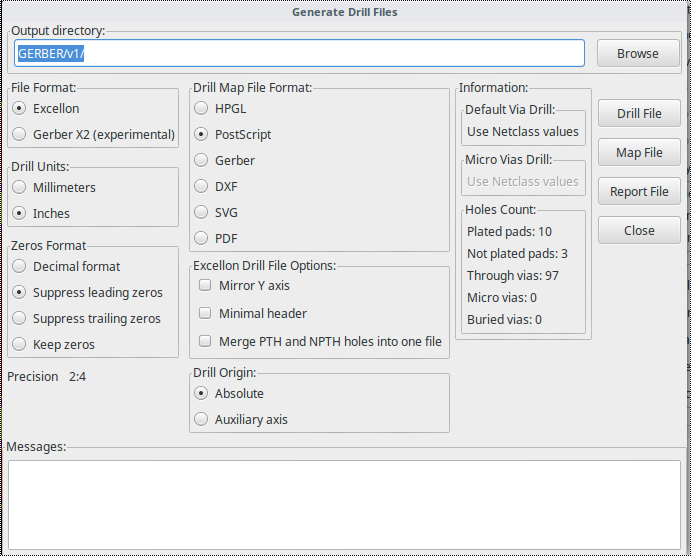Image resolution: width=691 pixels, height=556 pixels.
Task: Select PDF drill map format
Action: [202, 238]
